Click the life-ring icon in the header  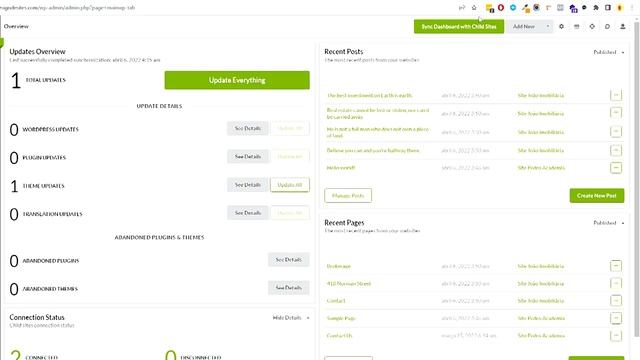coord(592,27)
